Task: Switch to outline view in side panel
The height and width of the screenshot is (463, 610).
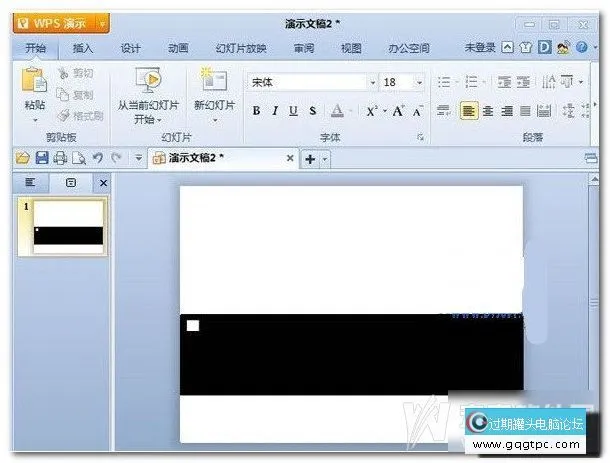Action: [30, 182]
